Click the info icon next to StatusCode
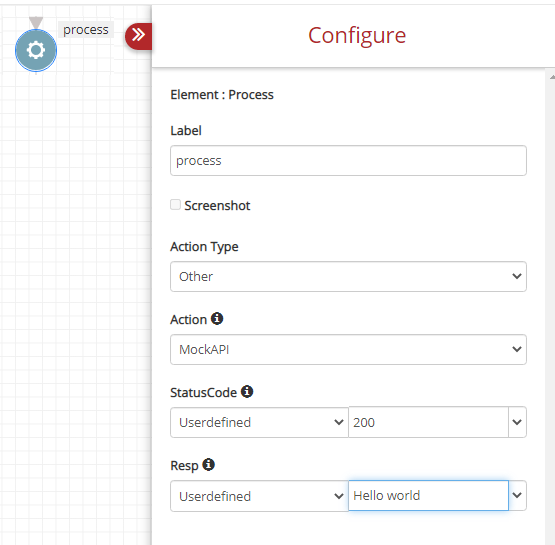555x545 pixels. 247,391
